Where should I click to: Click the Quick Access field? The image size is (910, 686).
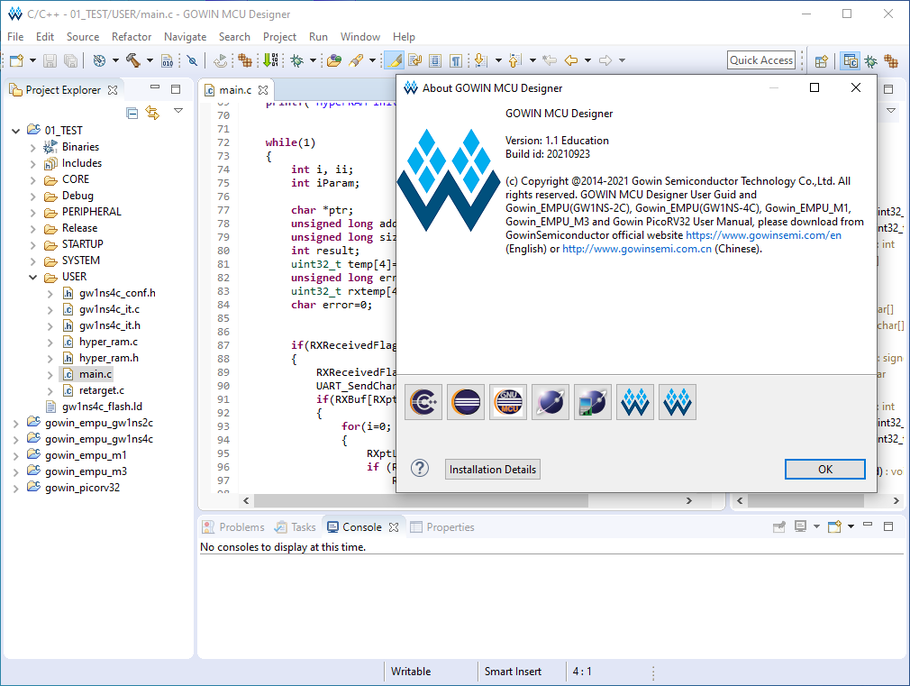(x=761, y=60)
